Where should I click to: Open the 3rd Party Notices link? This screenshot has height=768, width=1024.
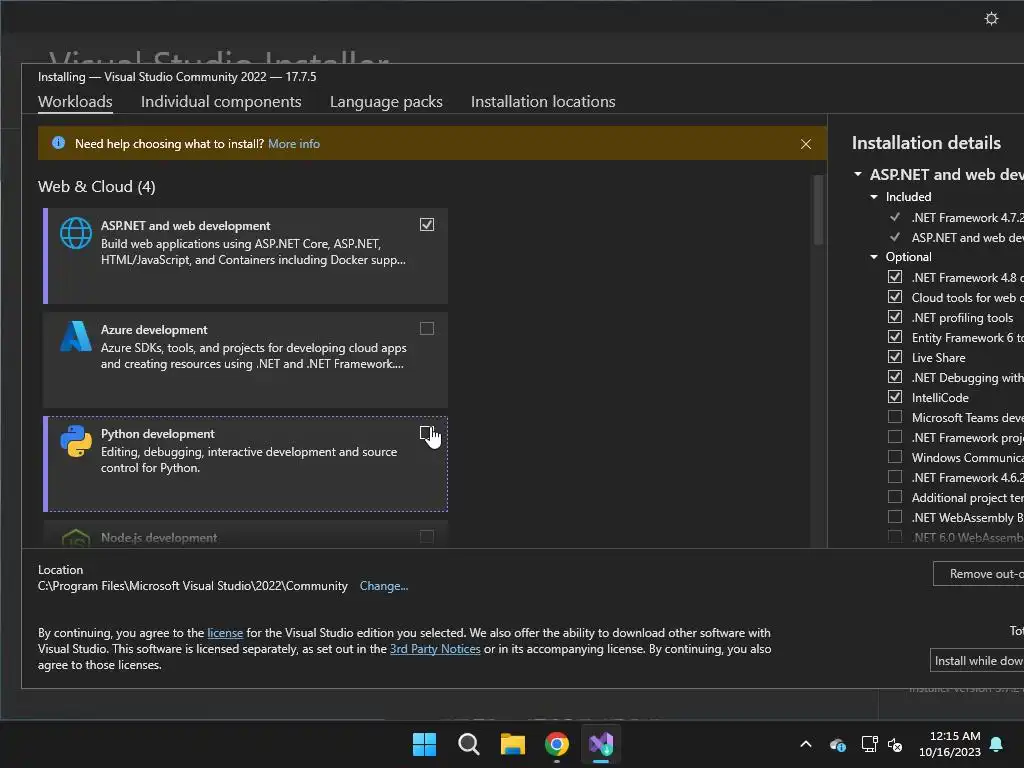point(435,649)
